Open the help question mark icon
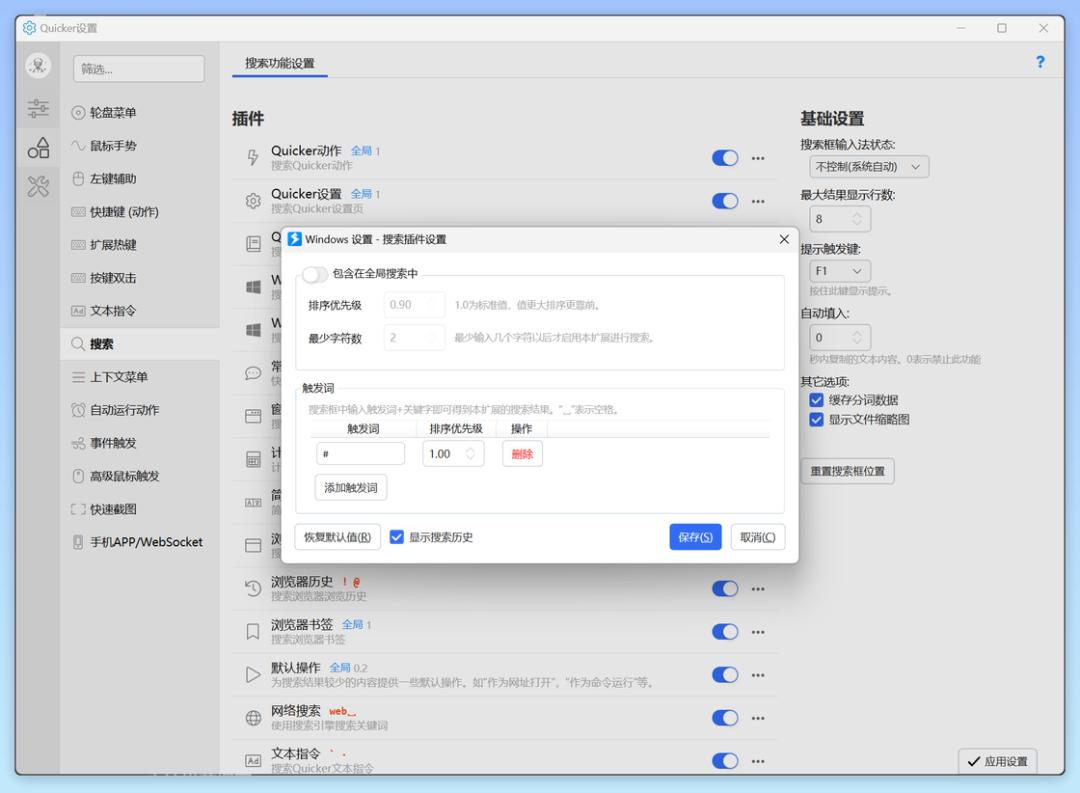The height and width of the screenshot is (793, 1080). tap(1040, 62)
